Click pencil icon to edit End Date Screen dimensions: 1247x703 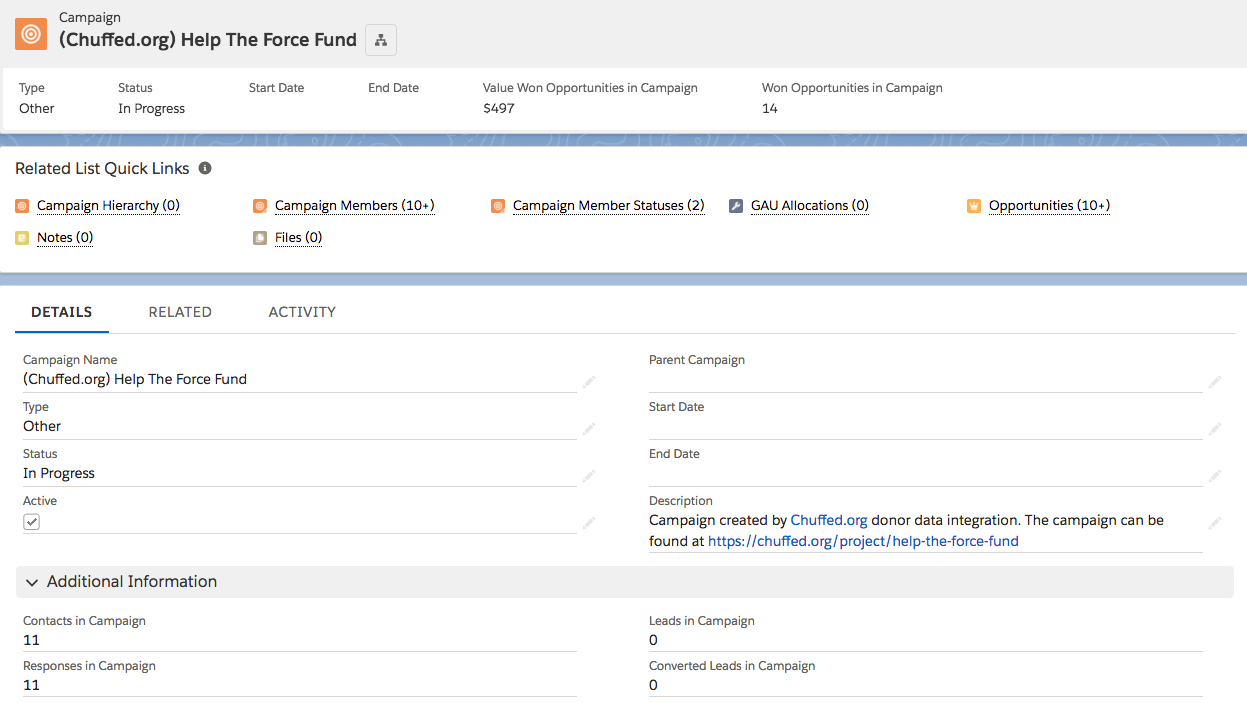[1214, 475]
